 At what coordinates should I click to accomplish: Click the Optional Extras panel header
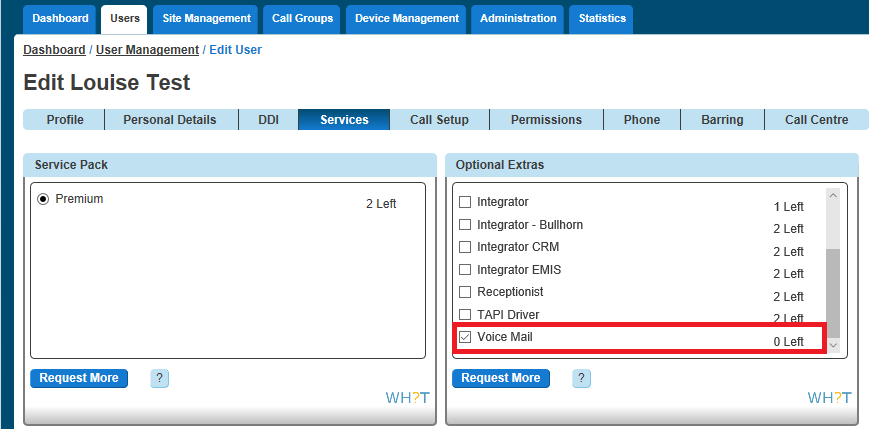652,165
